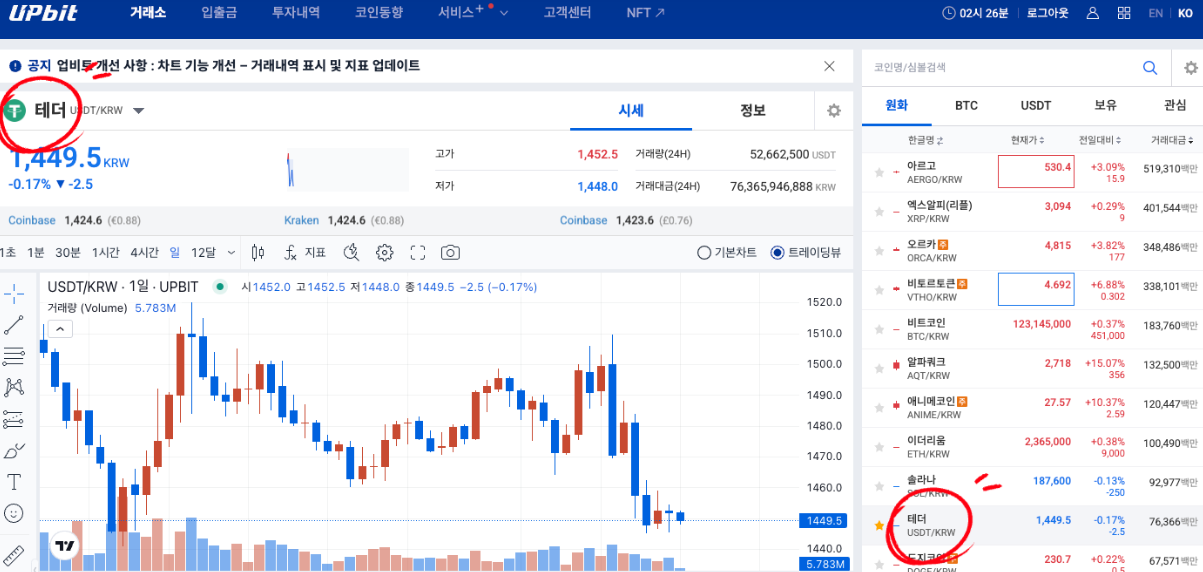Switch to the BTC market tab
The image size is (1203, 572).
966,105
